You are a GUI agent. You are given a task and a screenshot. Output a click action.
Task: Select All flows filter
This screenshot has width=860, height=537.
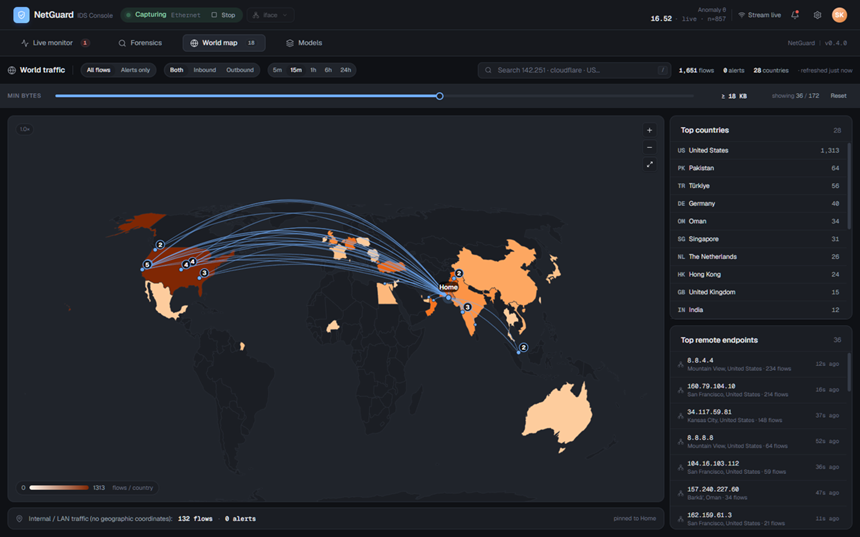98,70
